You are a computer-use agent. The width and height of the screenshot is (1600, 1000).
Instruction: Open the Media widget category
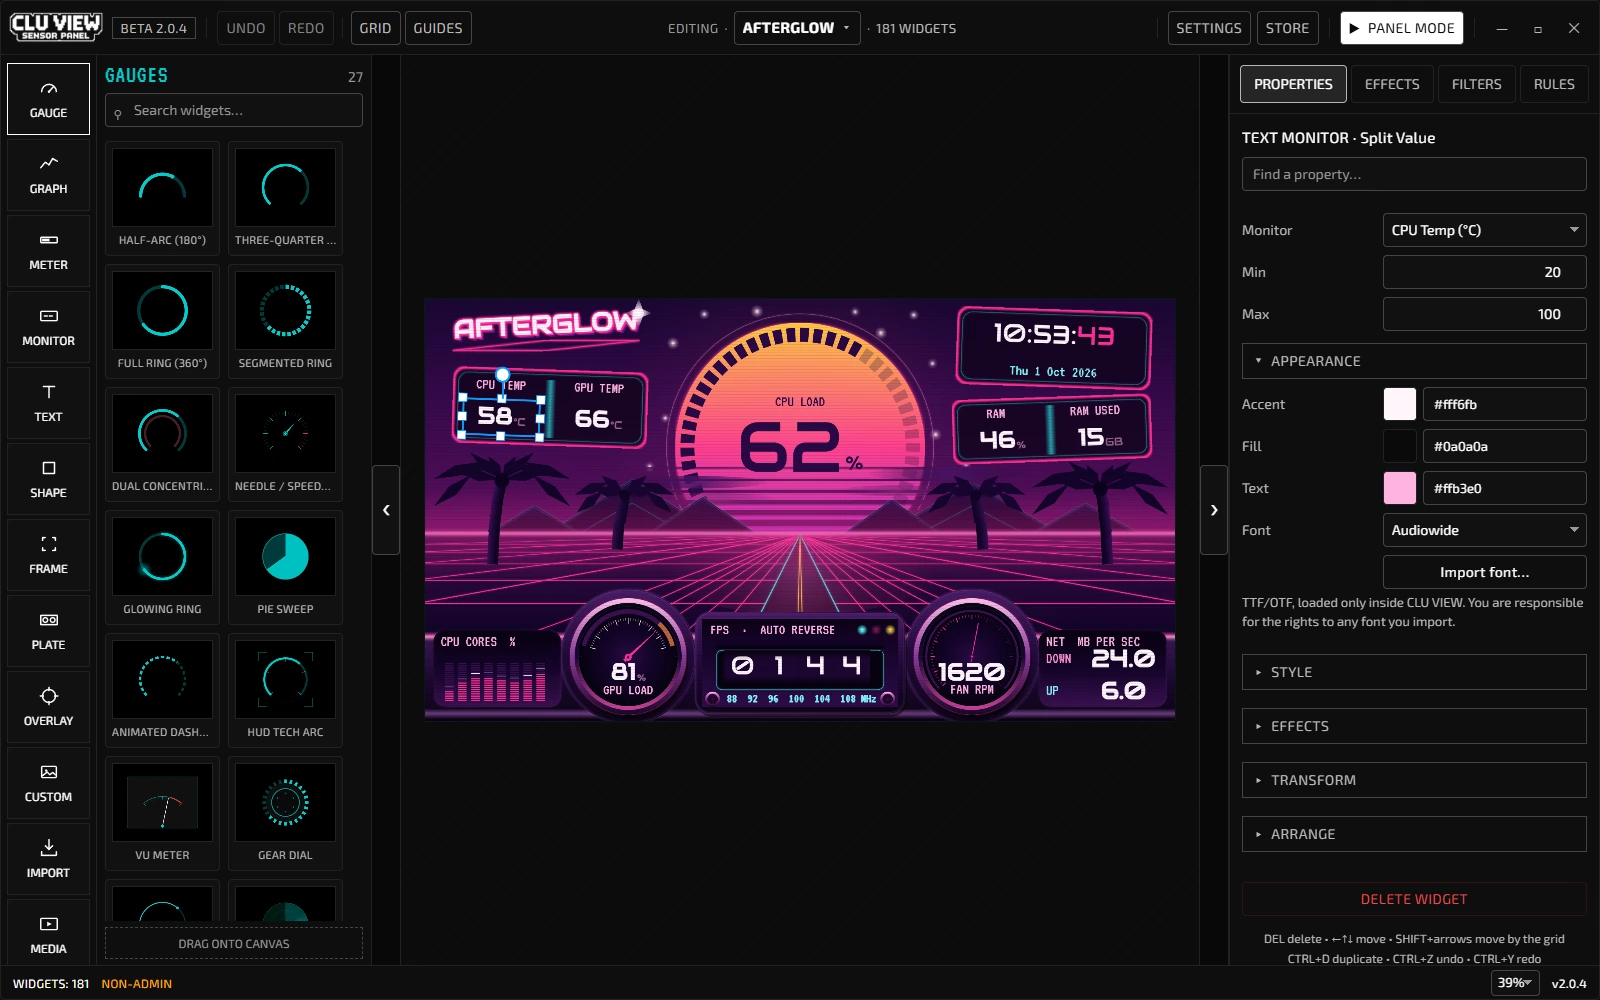click(48, 933)
